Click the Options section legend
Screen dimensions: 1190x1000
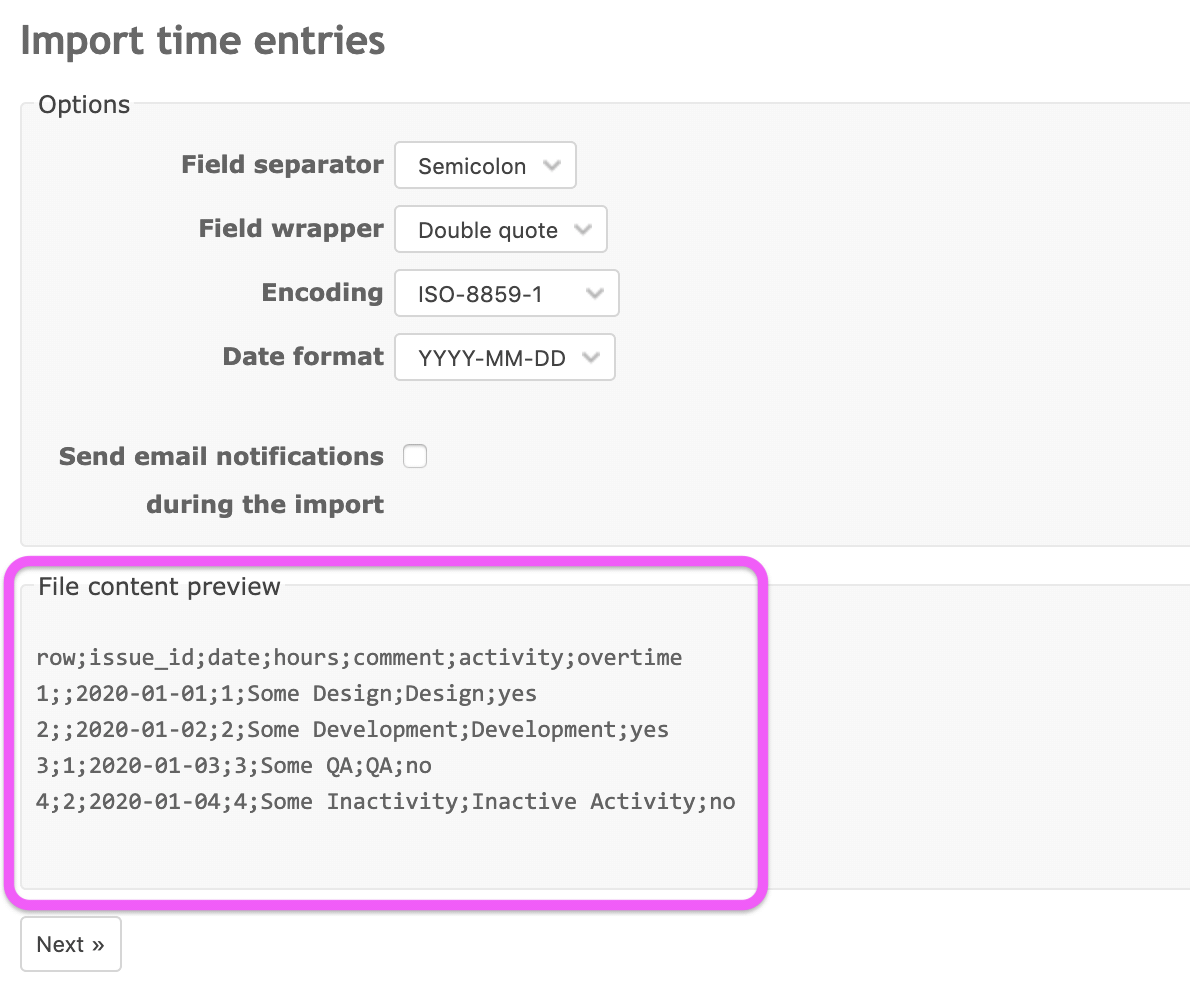pyautogui.click(x=84, y=105)
